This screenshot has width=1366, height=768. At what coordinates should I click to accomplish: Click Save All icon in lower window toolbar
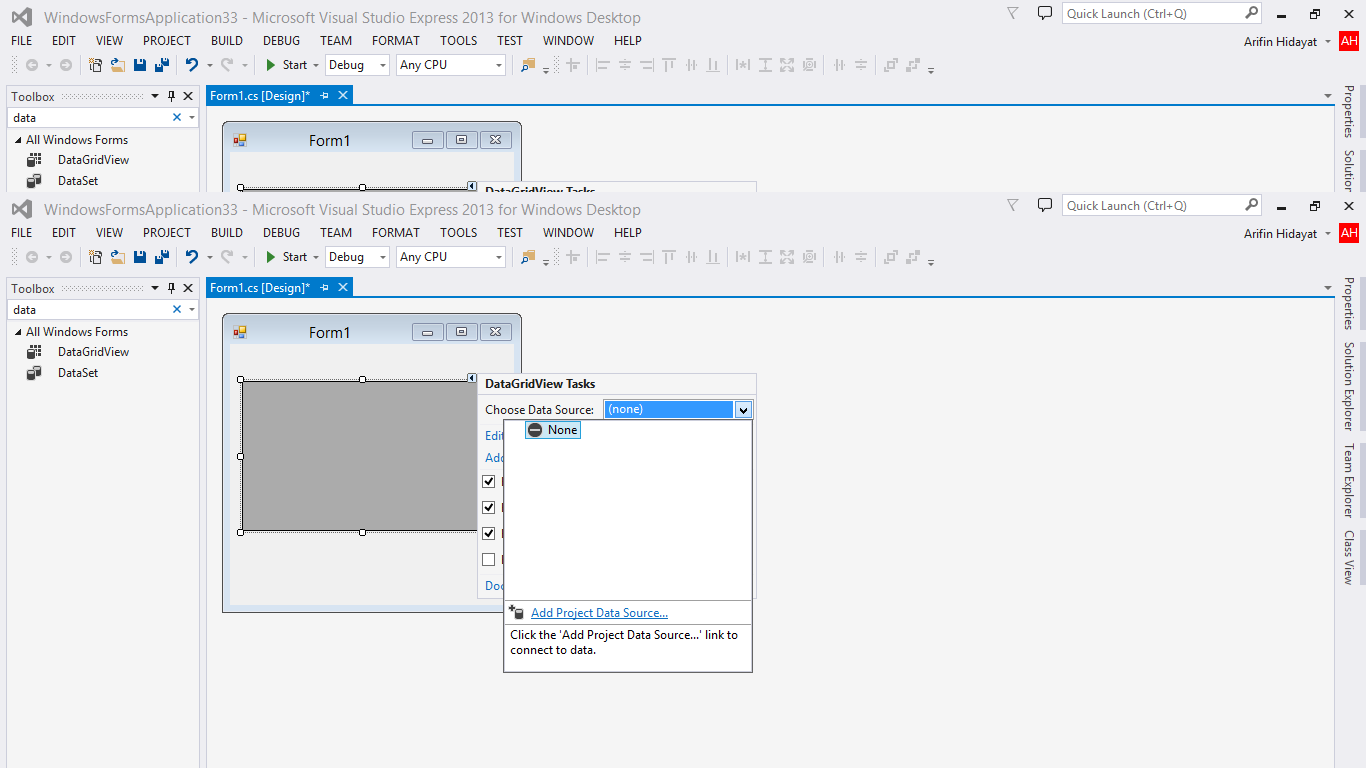161,257
